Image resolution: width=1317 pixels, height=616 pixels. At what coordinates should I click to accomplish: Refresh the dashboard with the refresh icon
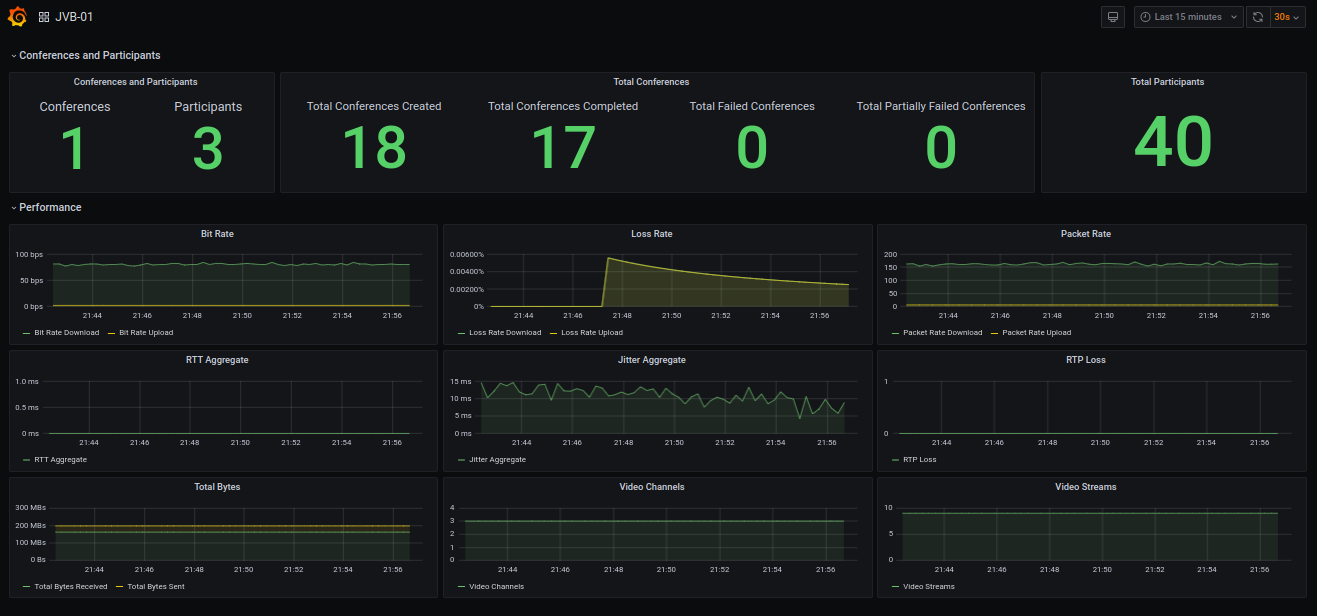tap(1258, 17)
